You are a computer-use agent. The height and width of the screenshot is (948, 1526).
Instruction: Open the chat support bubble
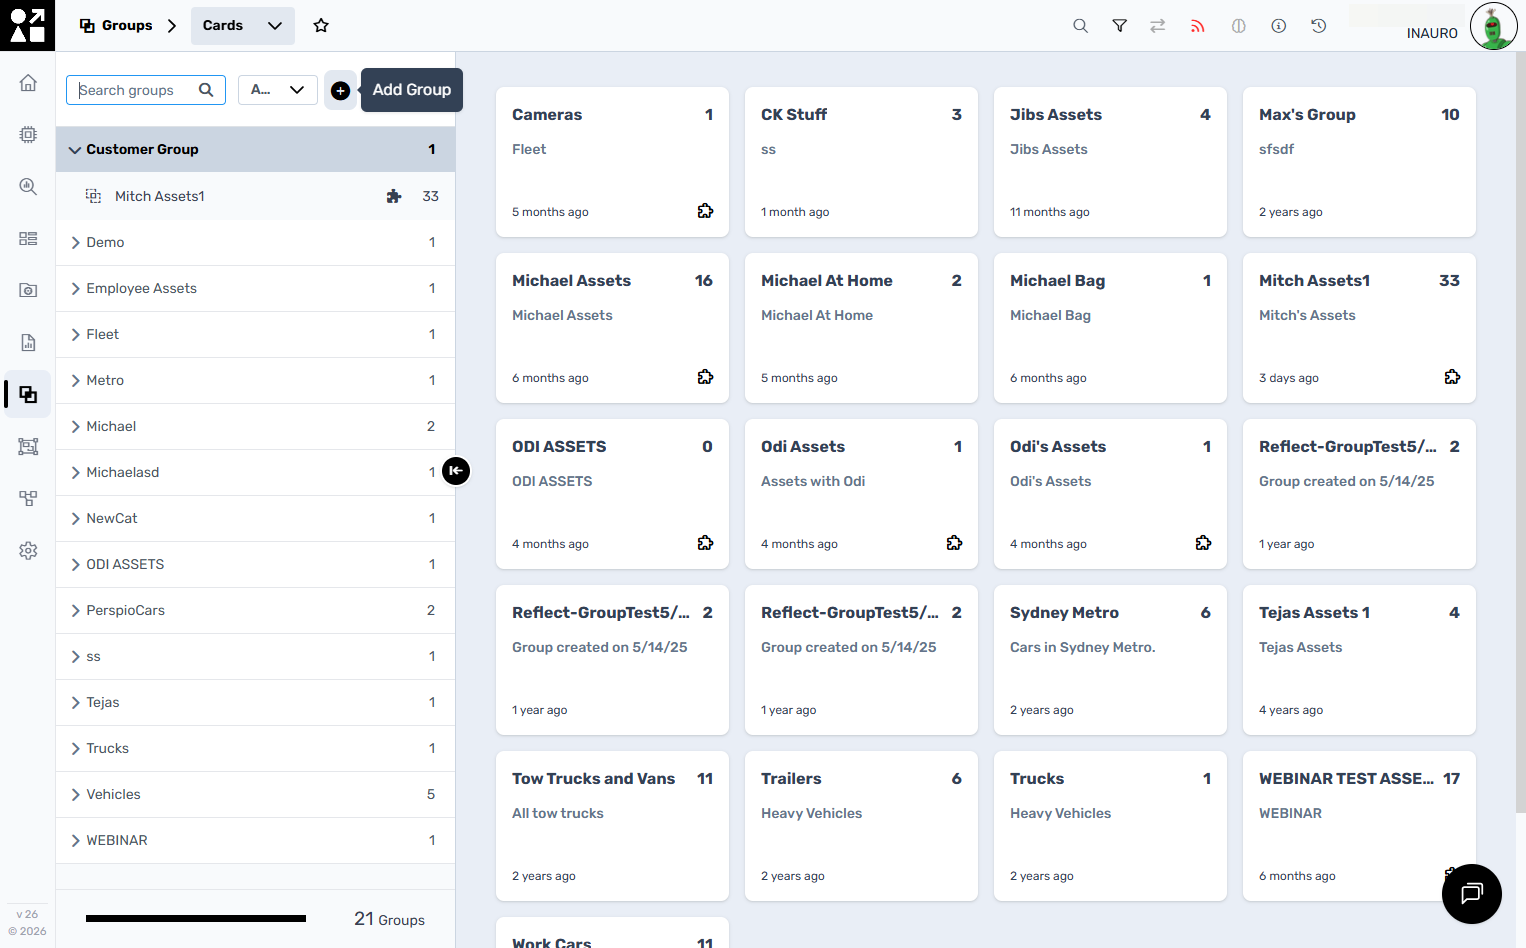tap(1472, 894)
